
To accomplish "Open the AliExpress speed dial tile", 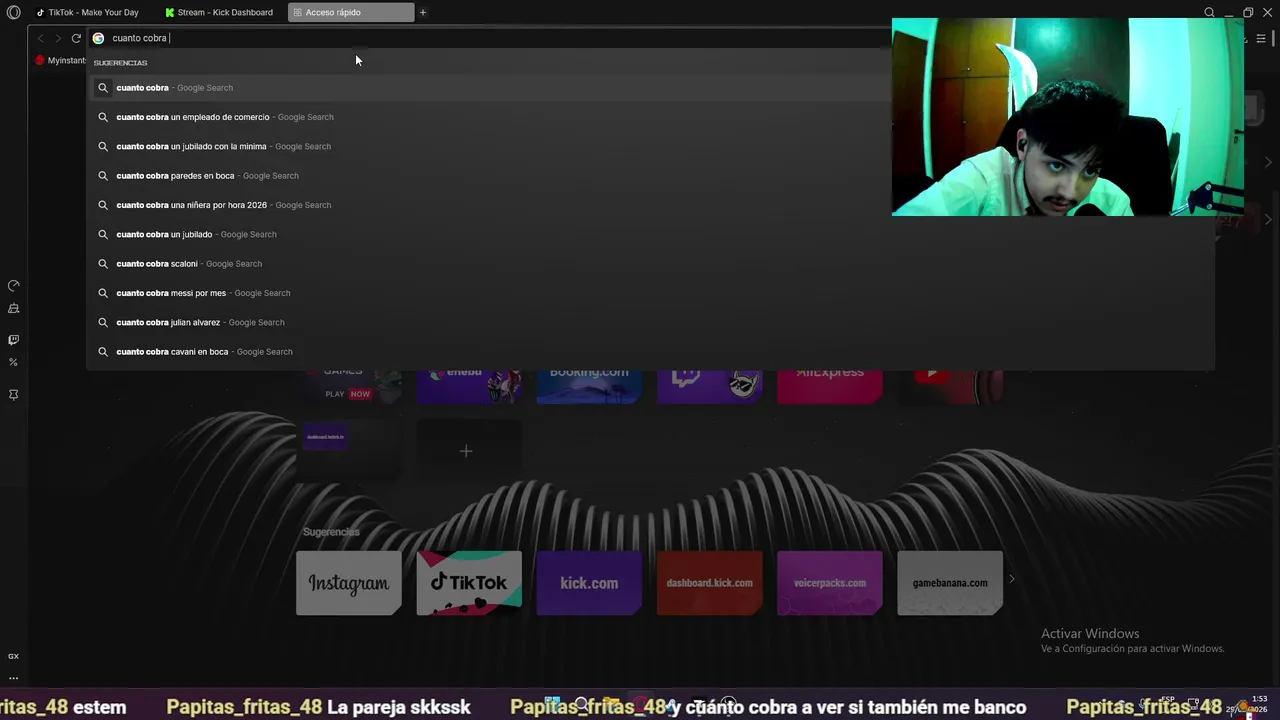I will point(830,386).
